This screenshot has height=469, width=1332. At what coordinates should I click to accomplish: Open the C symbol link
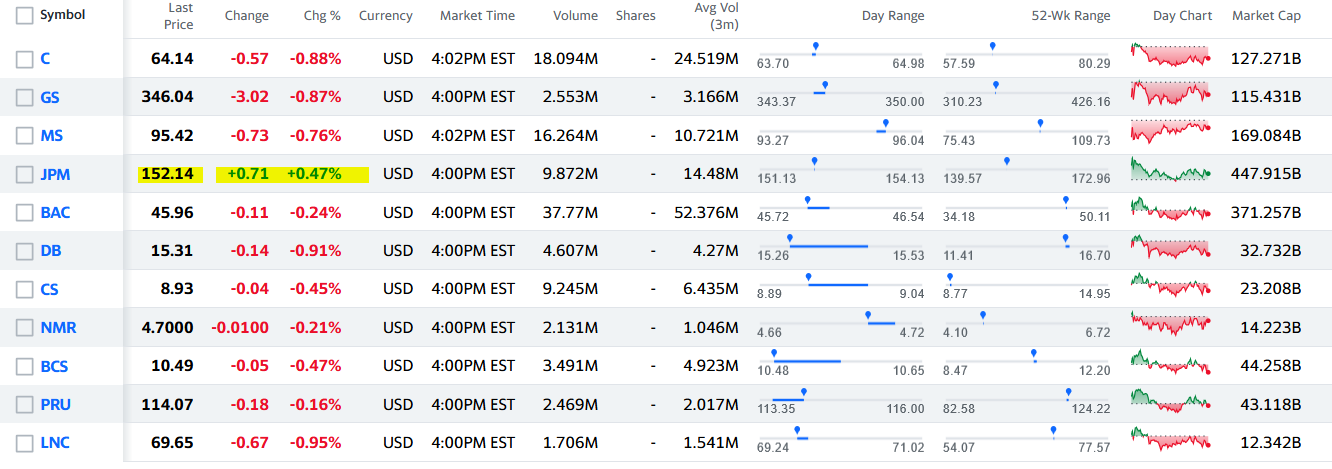coord(45,59)
